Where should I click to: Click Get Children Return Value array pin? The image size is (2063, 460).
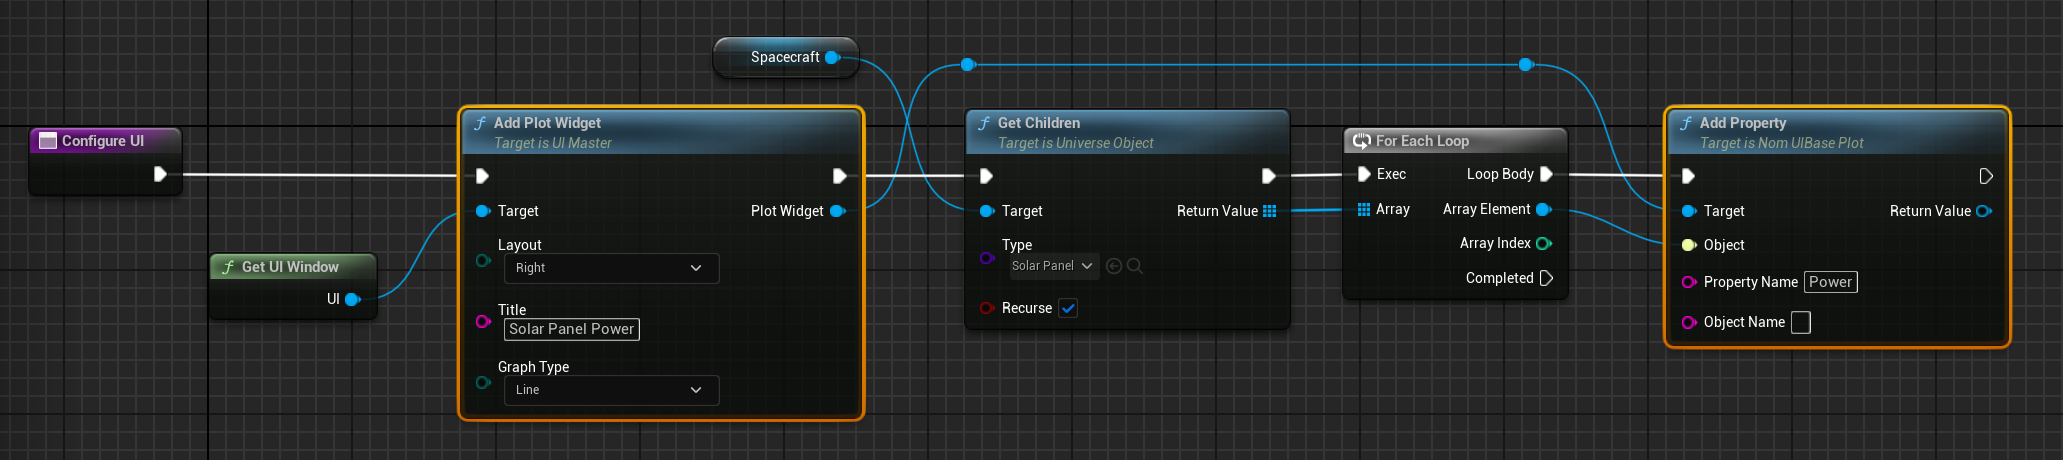(x=1270, y=211)
